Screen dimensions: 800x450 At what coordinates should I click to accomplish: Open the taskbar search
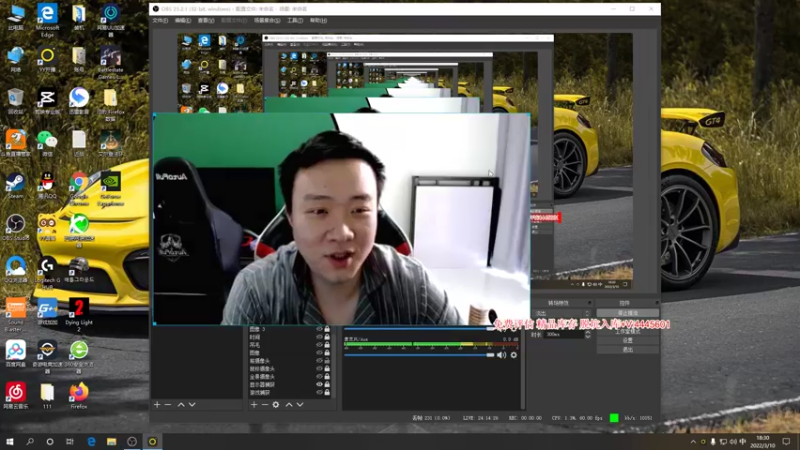pyautogui.click(x=30, y=442)
